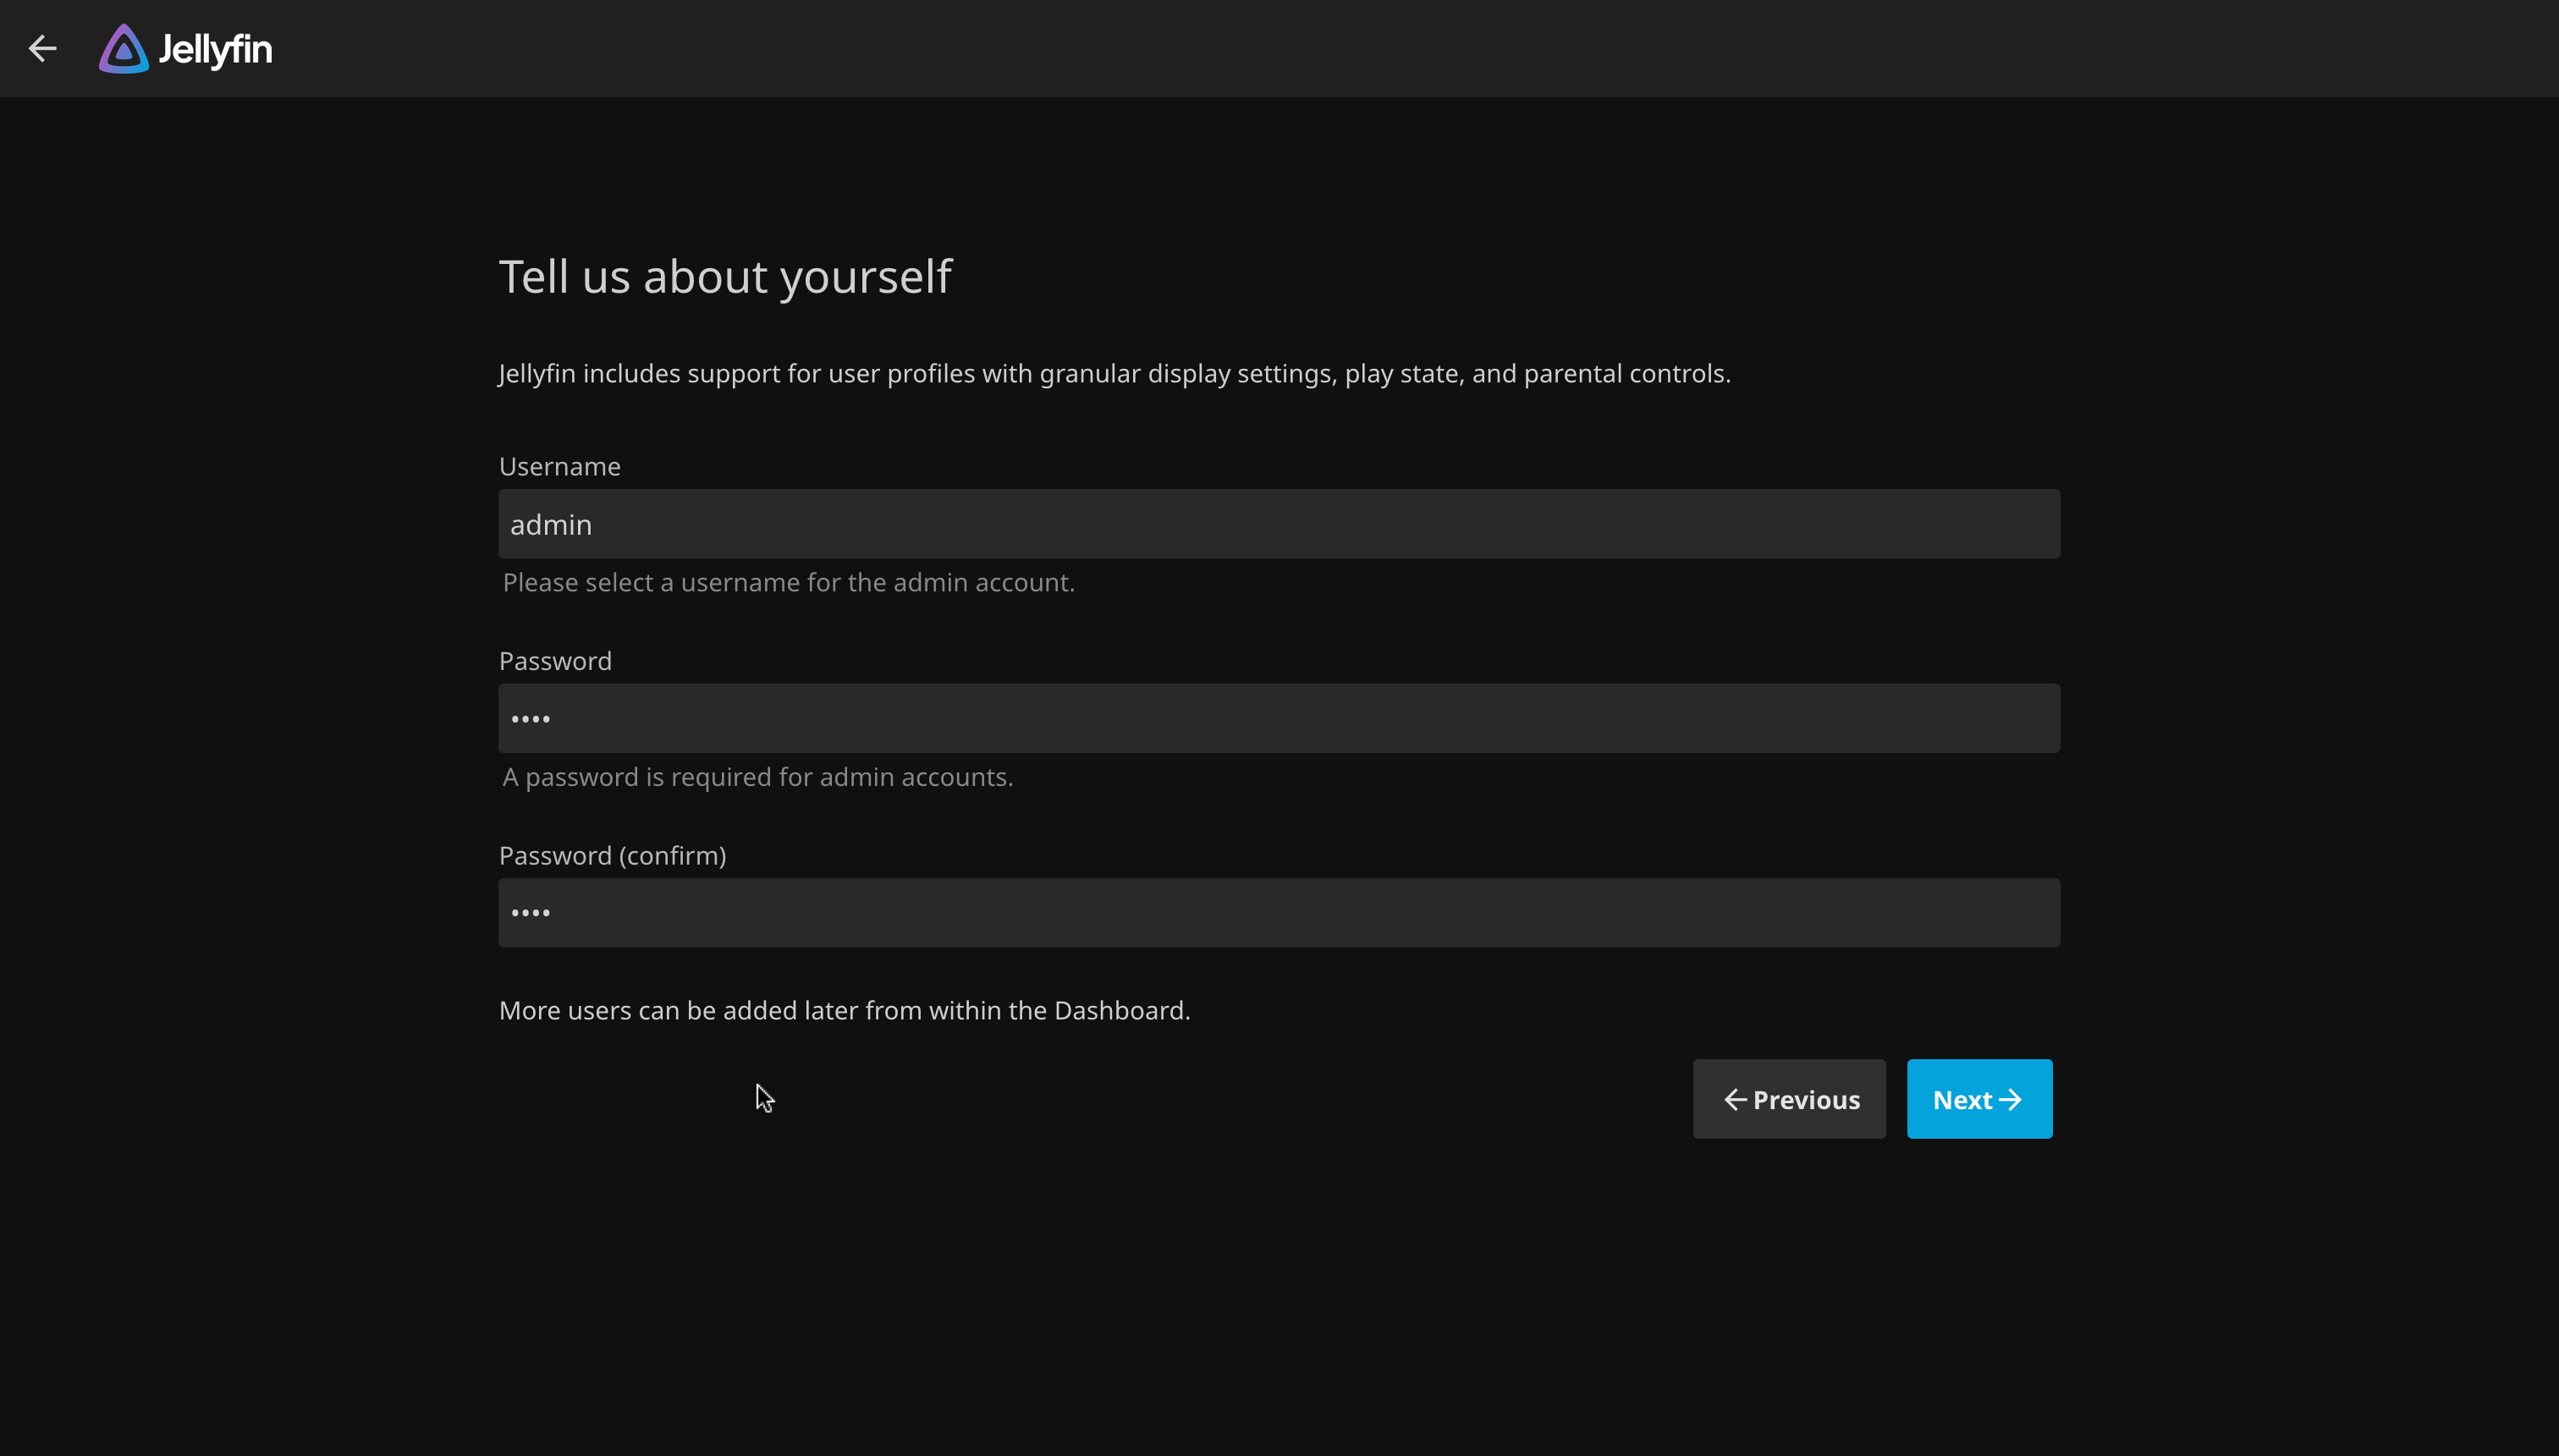Image resolution: width=2559 pixels, height=1456 pixels.
Task: Click the back navigation arrow to return
Action: click(x=42, y=48)
